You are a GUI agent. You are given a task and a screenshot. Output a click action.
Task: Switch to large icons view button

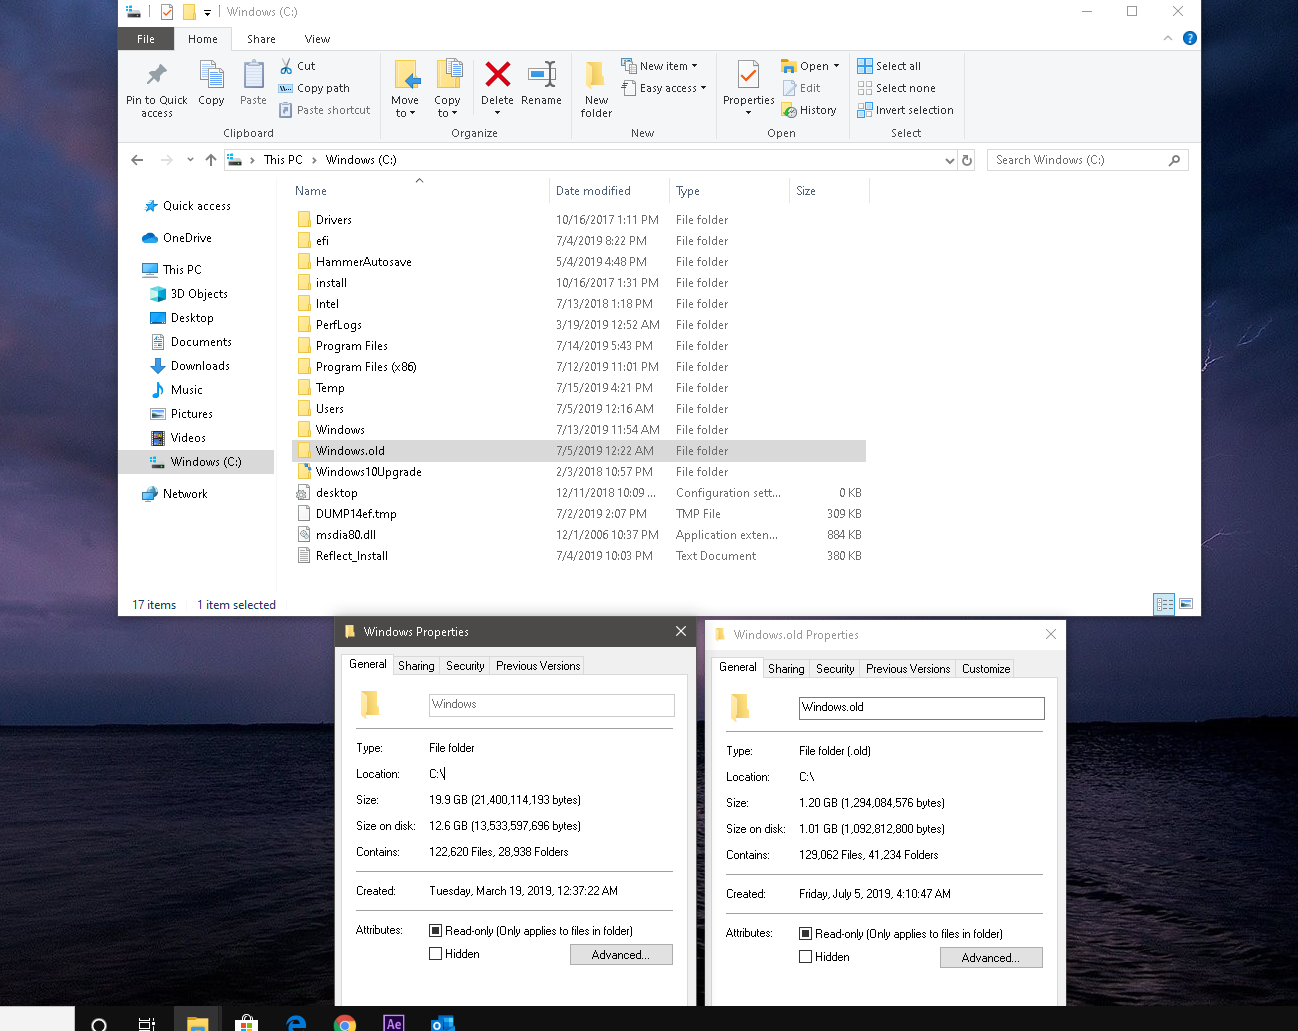pos(1186,604)
